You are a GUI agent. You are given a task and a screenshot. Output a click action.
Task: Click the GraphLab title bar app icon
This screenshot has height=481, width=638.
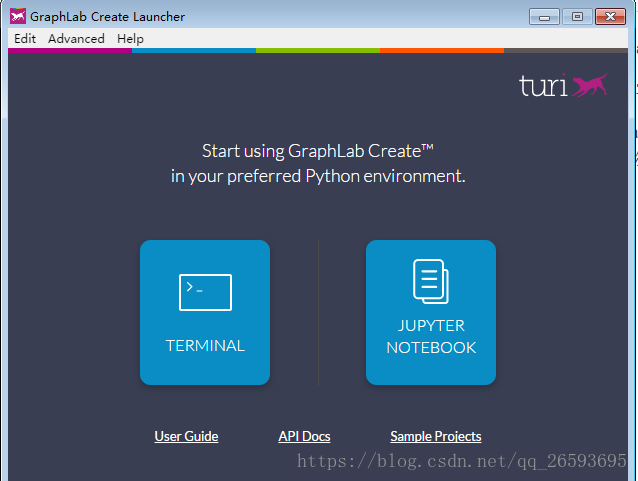point(18,16)
